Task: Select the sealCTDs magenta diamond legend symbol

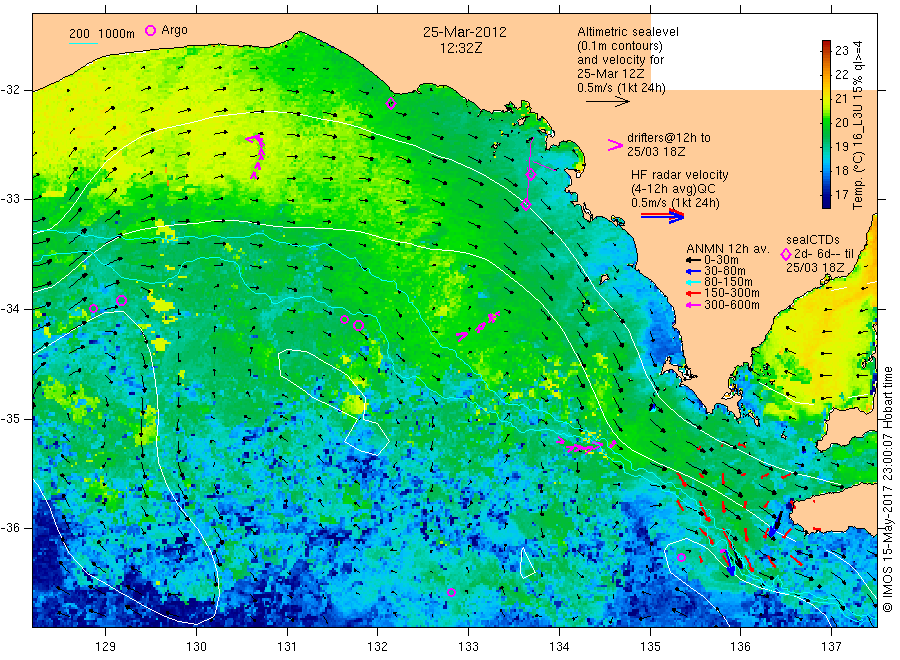Action: click(x=786, y=254)
